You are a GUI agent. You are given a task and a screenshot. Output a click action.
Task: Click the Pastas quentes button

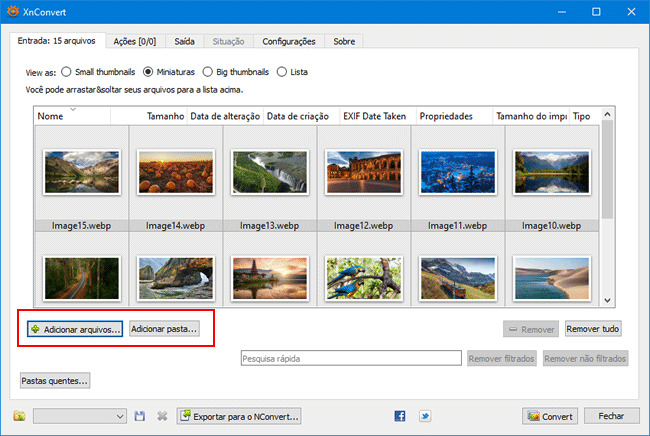tap(55, 380)
